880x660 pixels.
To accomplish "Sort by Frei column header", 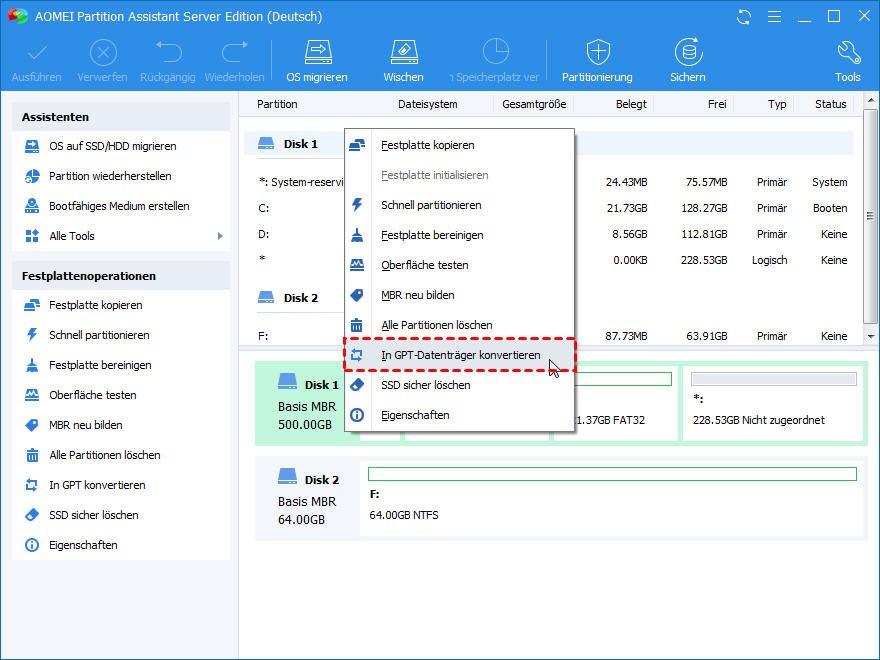I will click(x=717, y=104).
